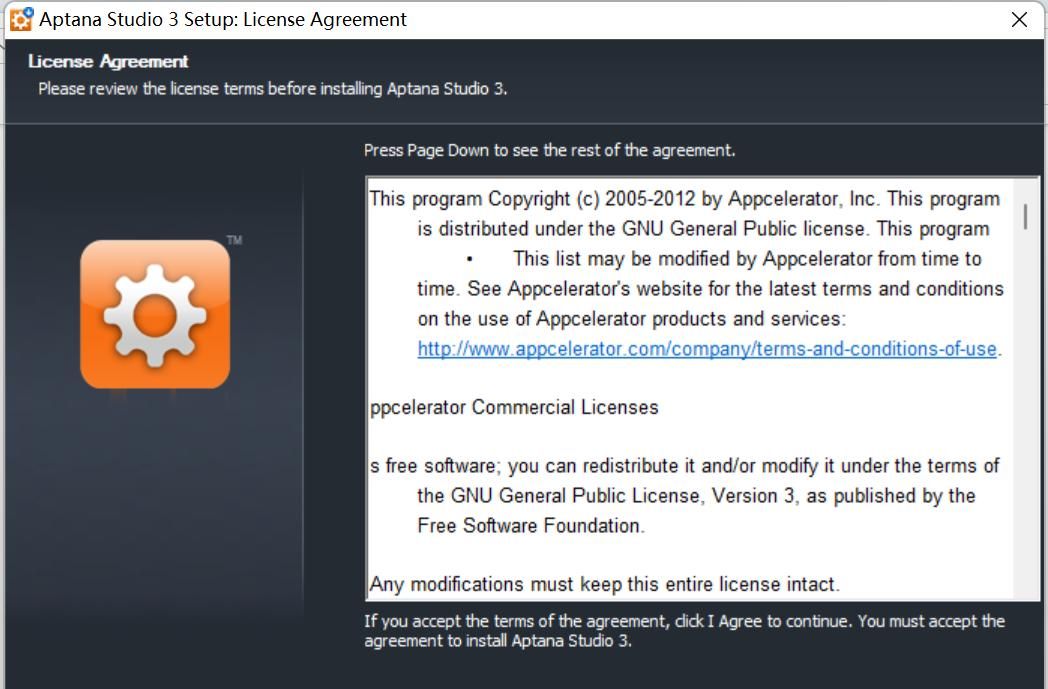Click the 'Free Software Foundation.' line
Image resolution: width=1048 pixels, height=689 pixels.
coord(531,525)
